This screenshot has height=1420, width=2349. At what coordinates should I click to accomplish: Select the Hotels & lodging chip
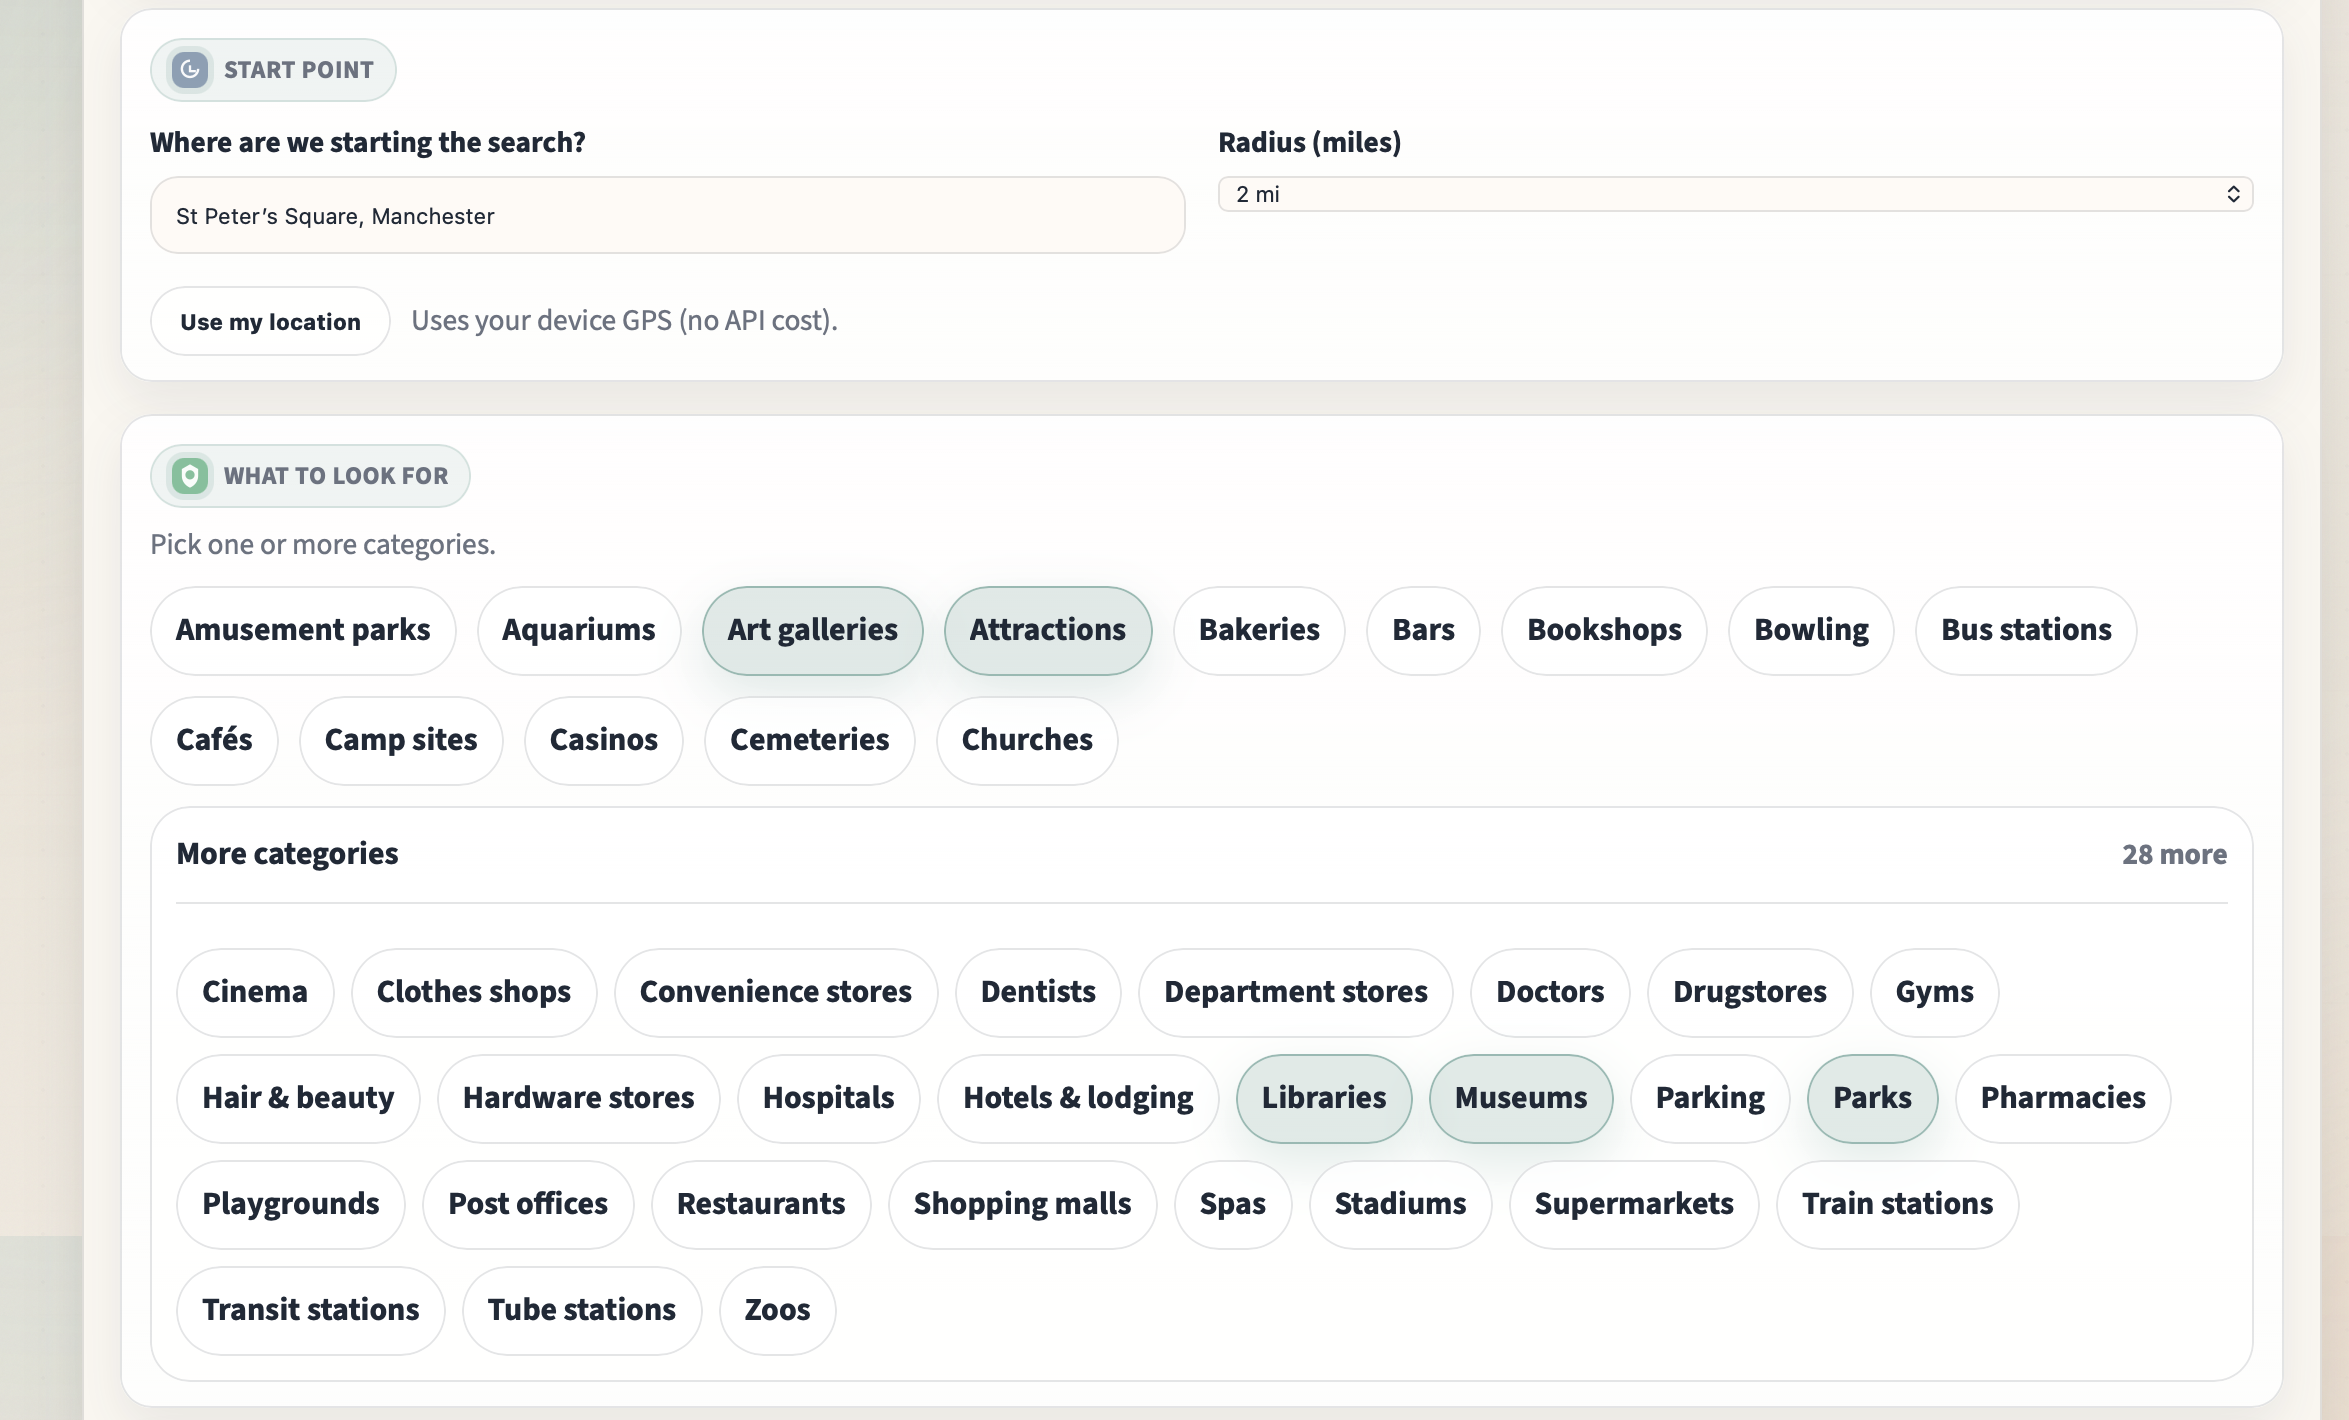click(1077, 1098)
